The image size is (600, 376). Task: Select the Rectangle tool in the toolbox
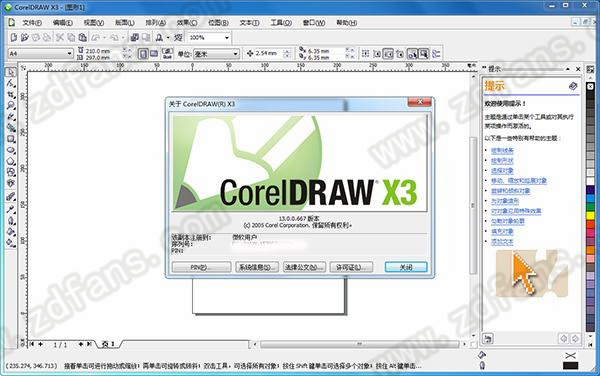11,139
